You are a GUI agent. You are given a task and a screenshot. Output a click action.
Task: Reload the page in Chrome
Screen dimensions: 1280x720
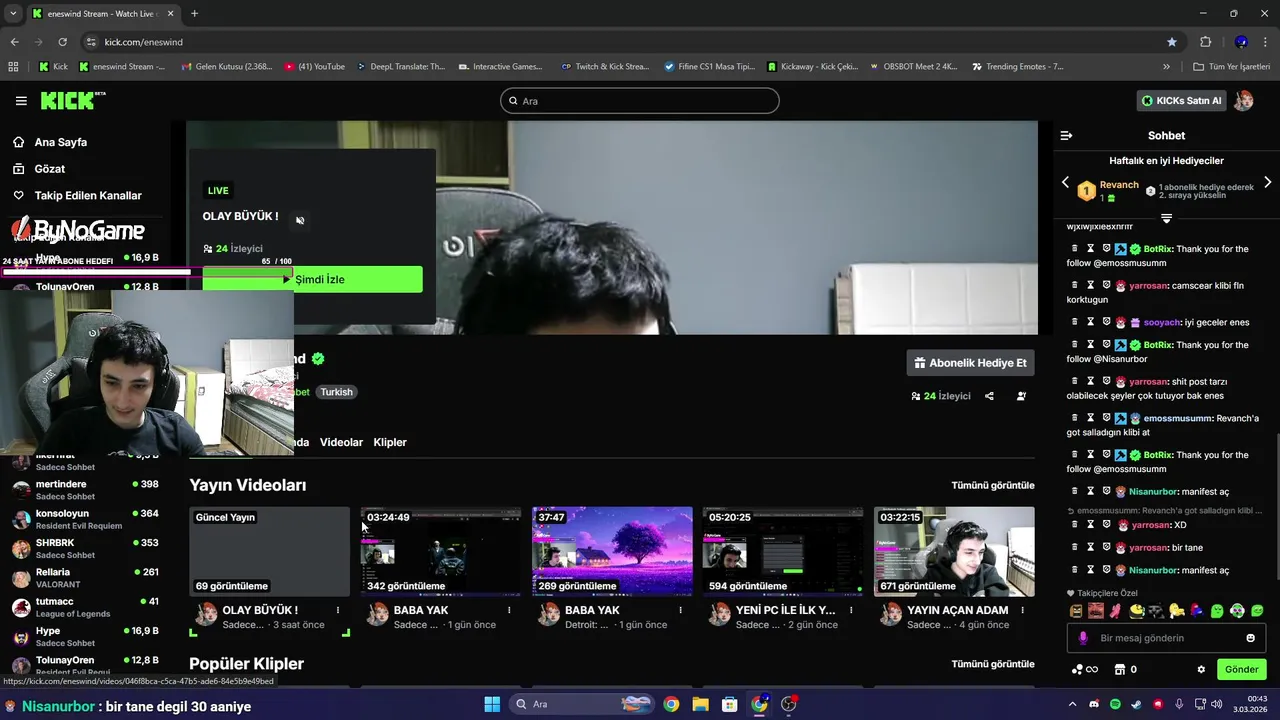coord(62,42)
